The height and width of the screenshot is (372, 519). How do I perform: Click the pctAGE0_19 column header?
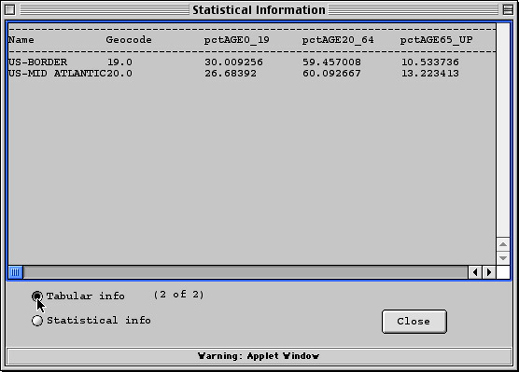237,40
